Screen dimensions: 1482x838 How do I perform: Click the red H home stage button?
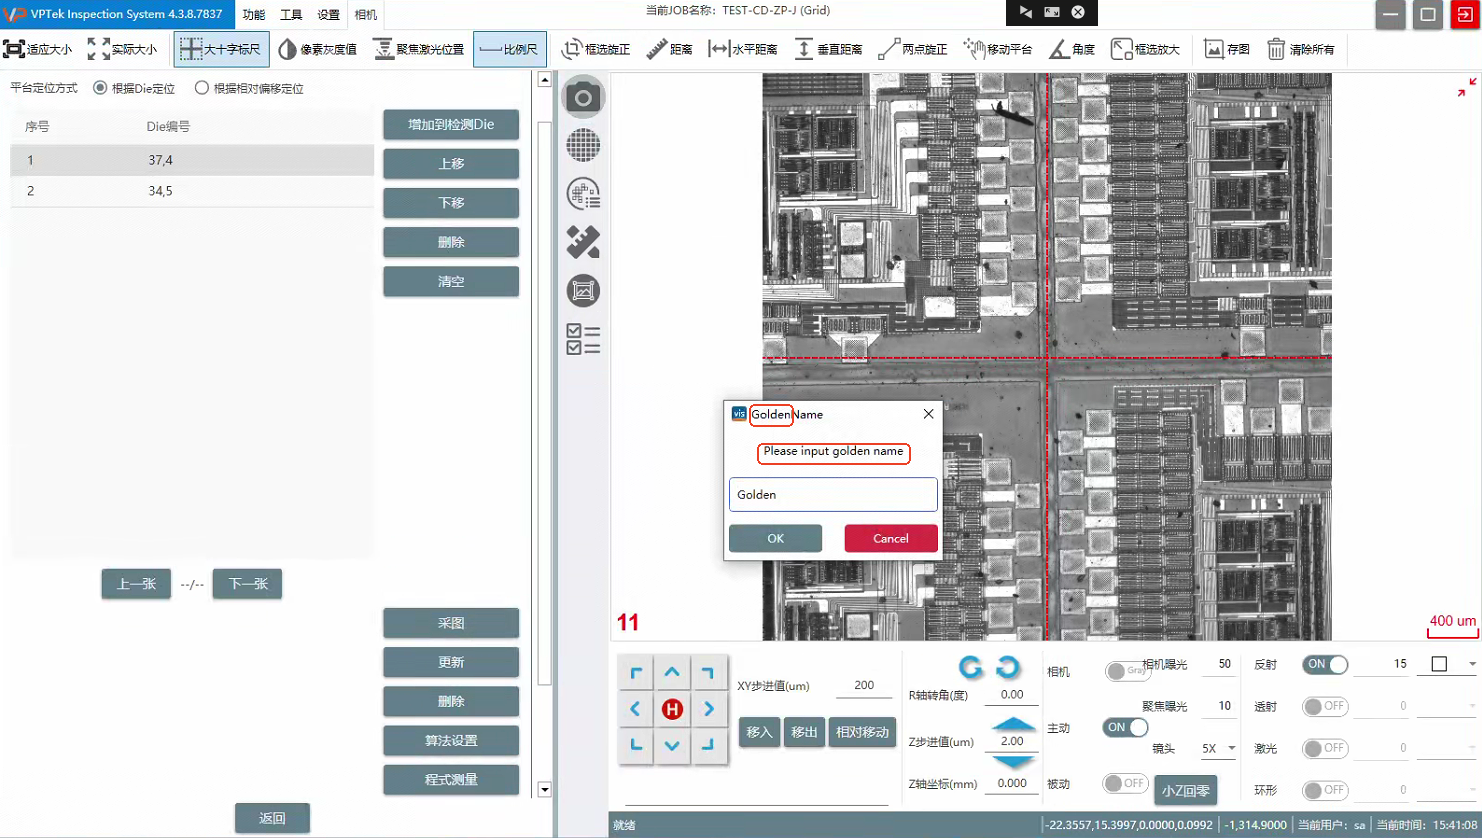(x=672, y=709)
